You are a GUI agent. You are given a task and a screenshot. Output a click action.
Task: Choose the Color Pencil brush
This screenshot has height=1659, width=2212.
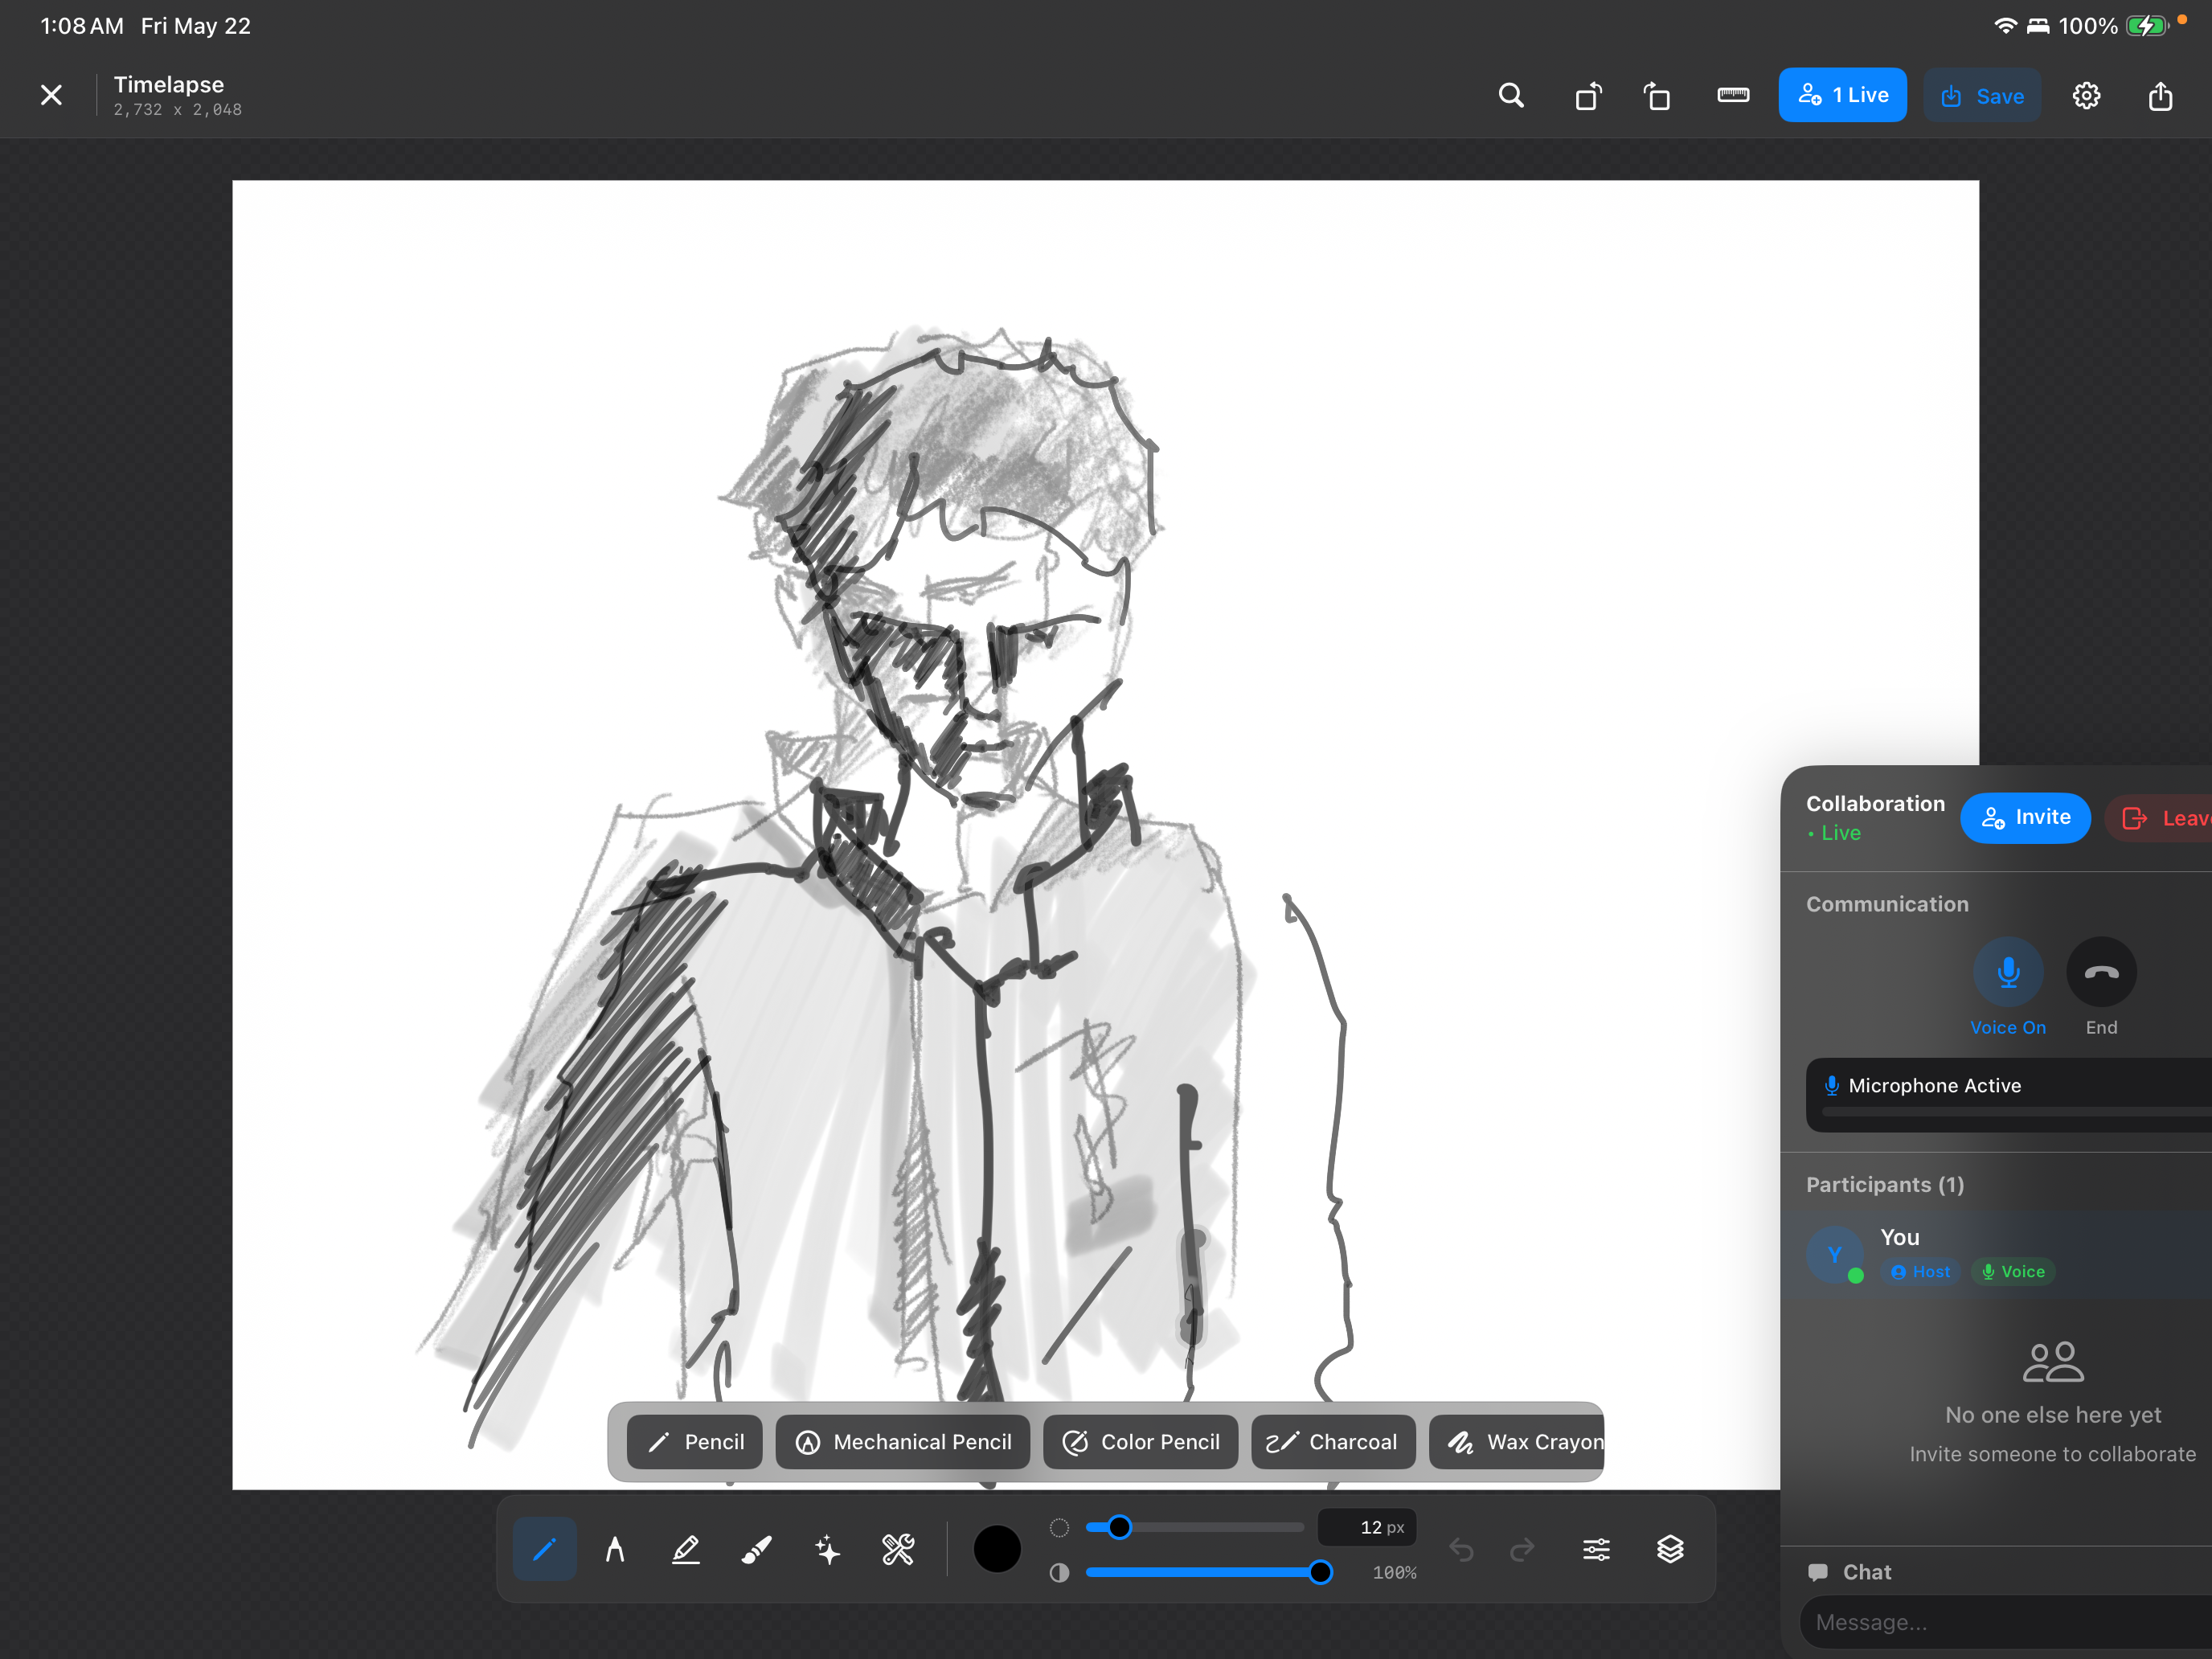[1140, 1442]
